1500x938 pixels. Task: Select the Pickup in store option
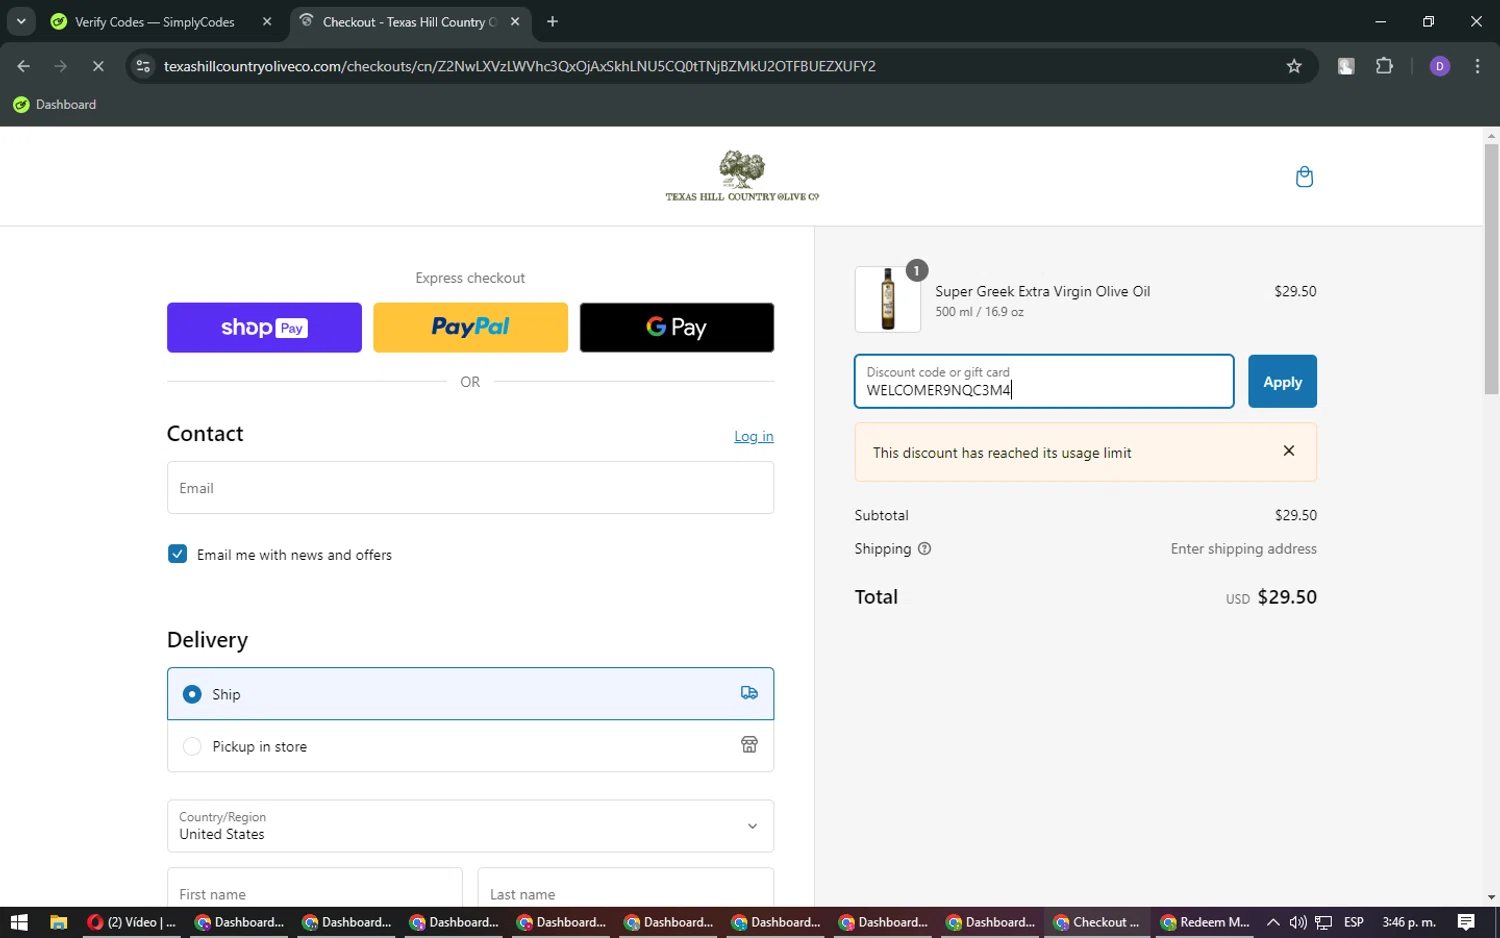pos(470,746)
